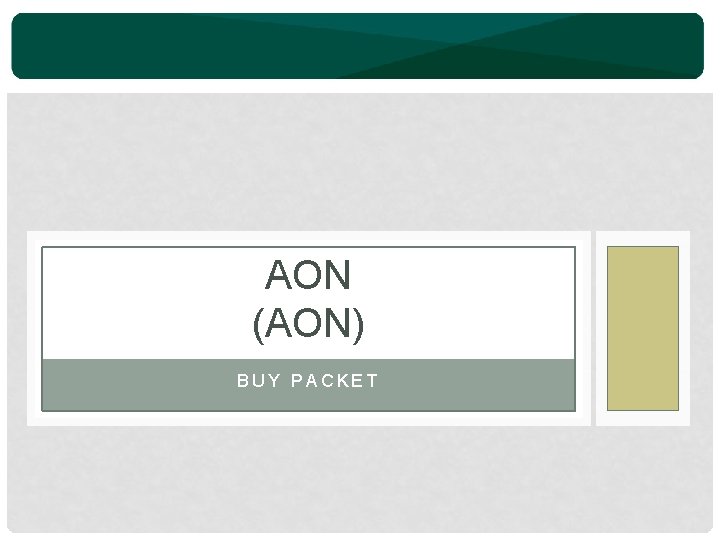Screen dimensions: 720x540
Task: Click the AON title first line
Action: [308, 275]
